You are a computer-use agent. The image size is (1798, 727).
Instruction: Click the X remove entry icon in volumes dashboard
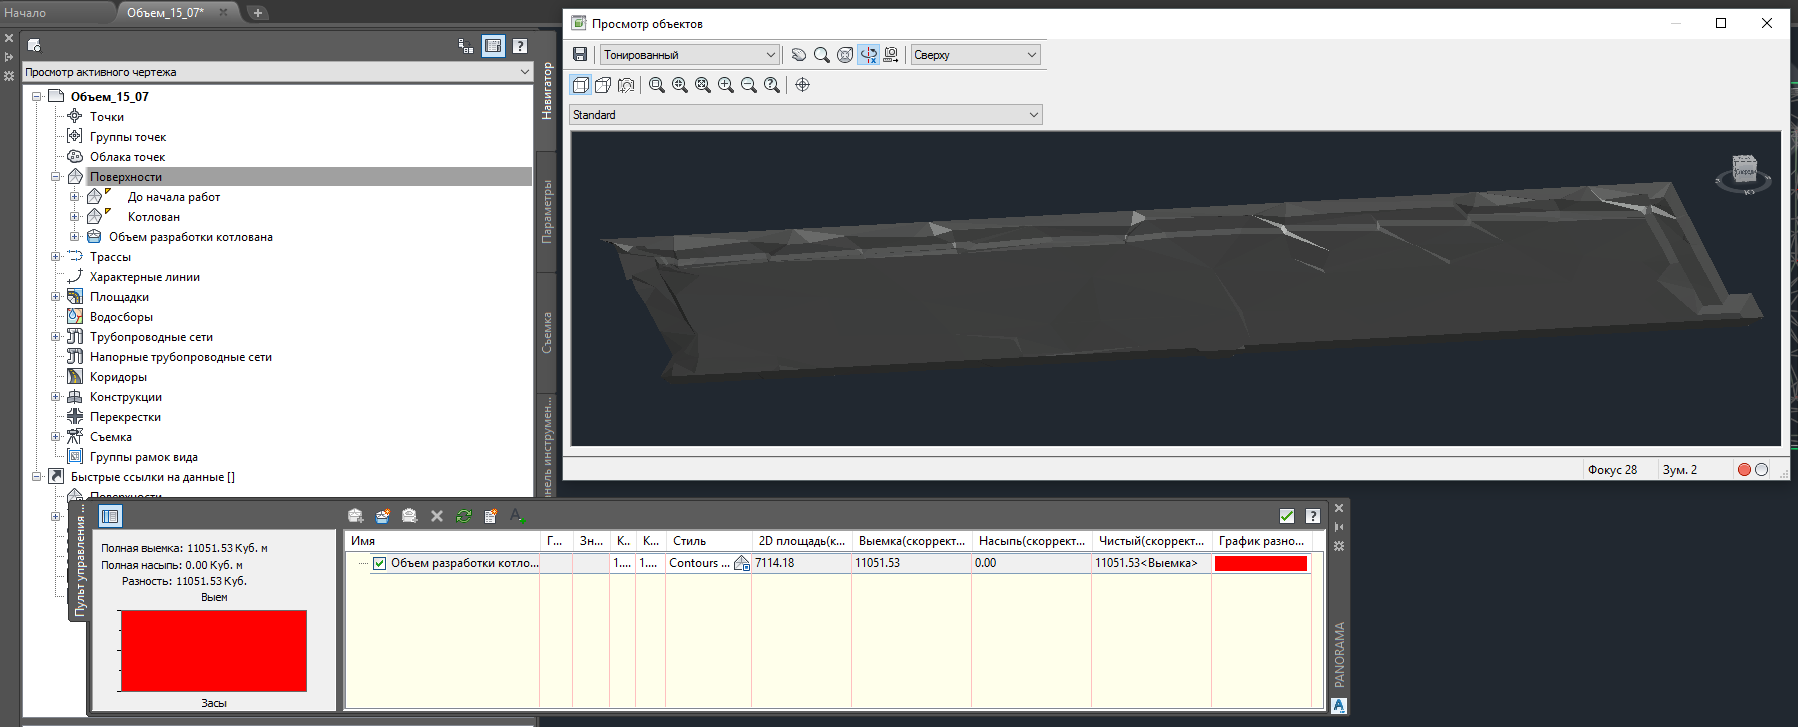[x=437, y=516]
